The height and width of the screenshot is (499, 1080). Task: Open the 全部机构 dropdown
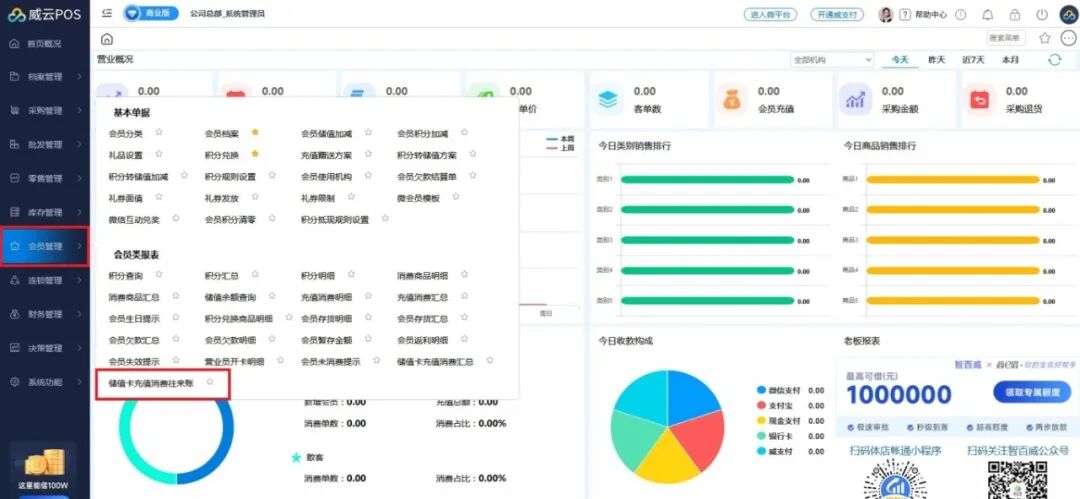point(831,60)
